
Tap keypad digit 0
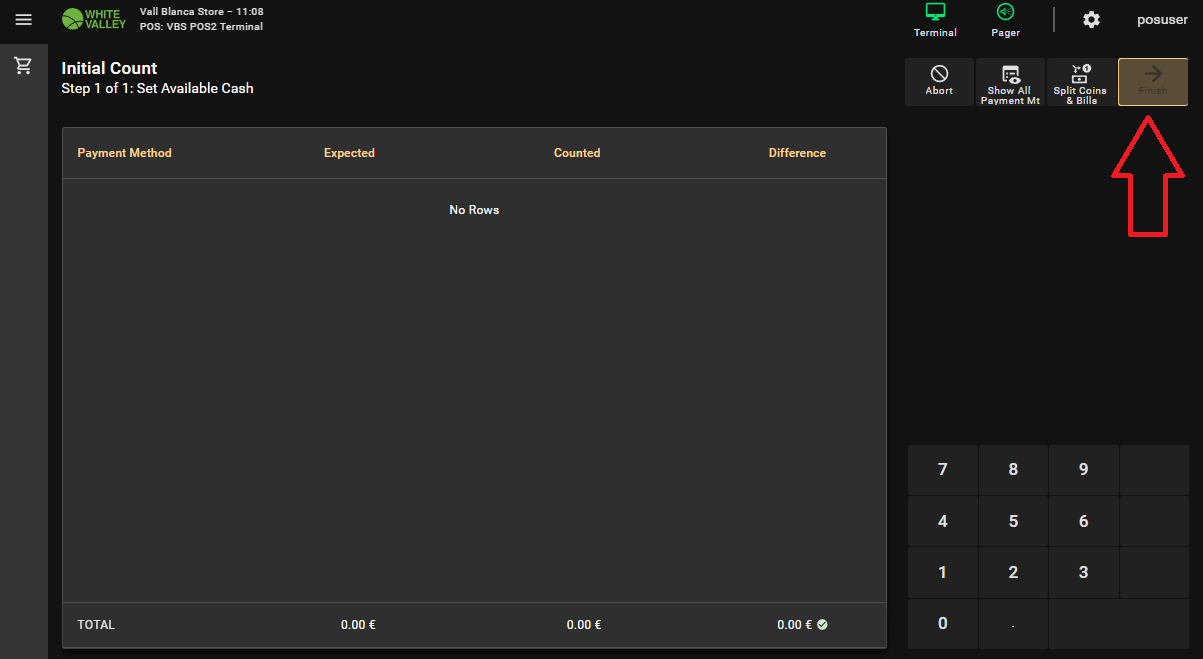(942, 624)
